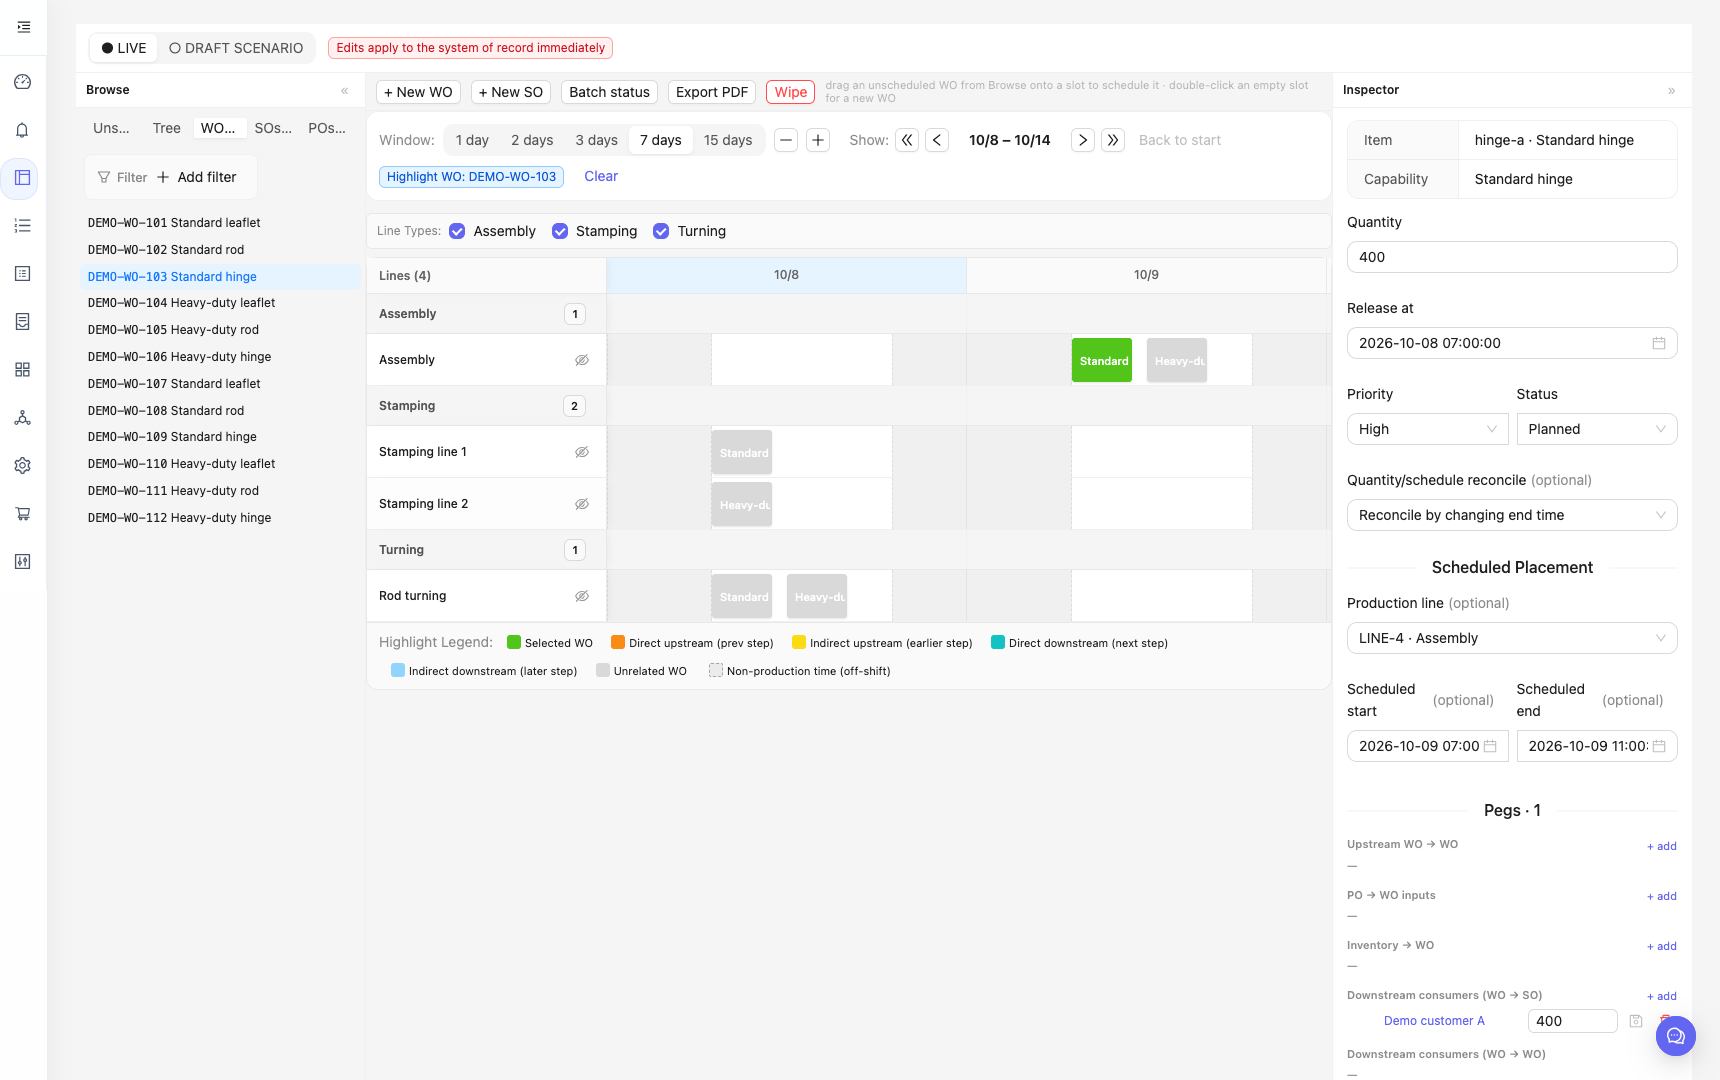
Task: Open the dashboard gauge icon in sidebar
Action: pos(23,82)
